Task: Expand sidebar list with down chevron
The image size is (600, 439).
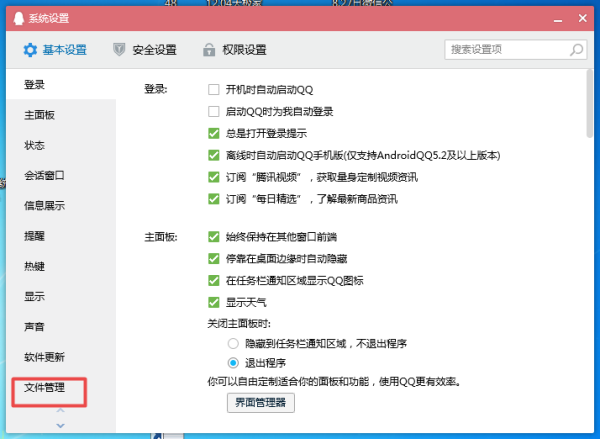Action: pos(60,425)
